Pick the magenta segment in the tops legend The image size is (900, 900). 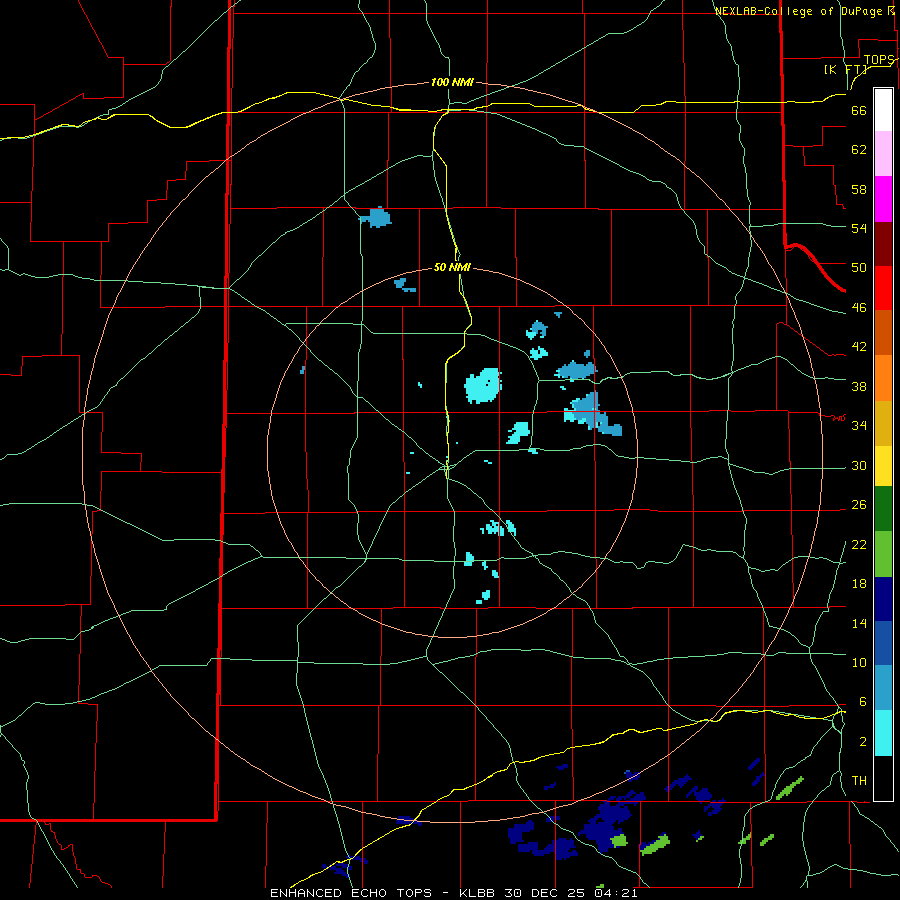(883, 199)
